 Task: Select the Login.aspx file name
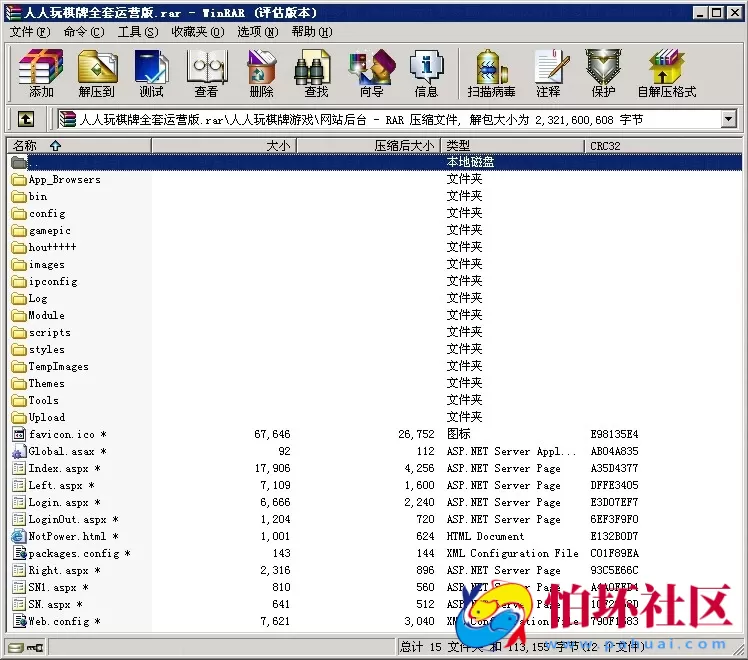pyautogui.click(x=64, y=502)
